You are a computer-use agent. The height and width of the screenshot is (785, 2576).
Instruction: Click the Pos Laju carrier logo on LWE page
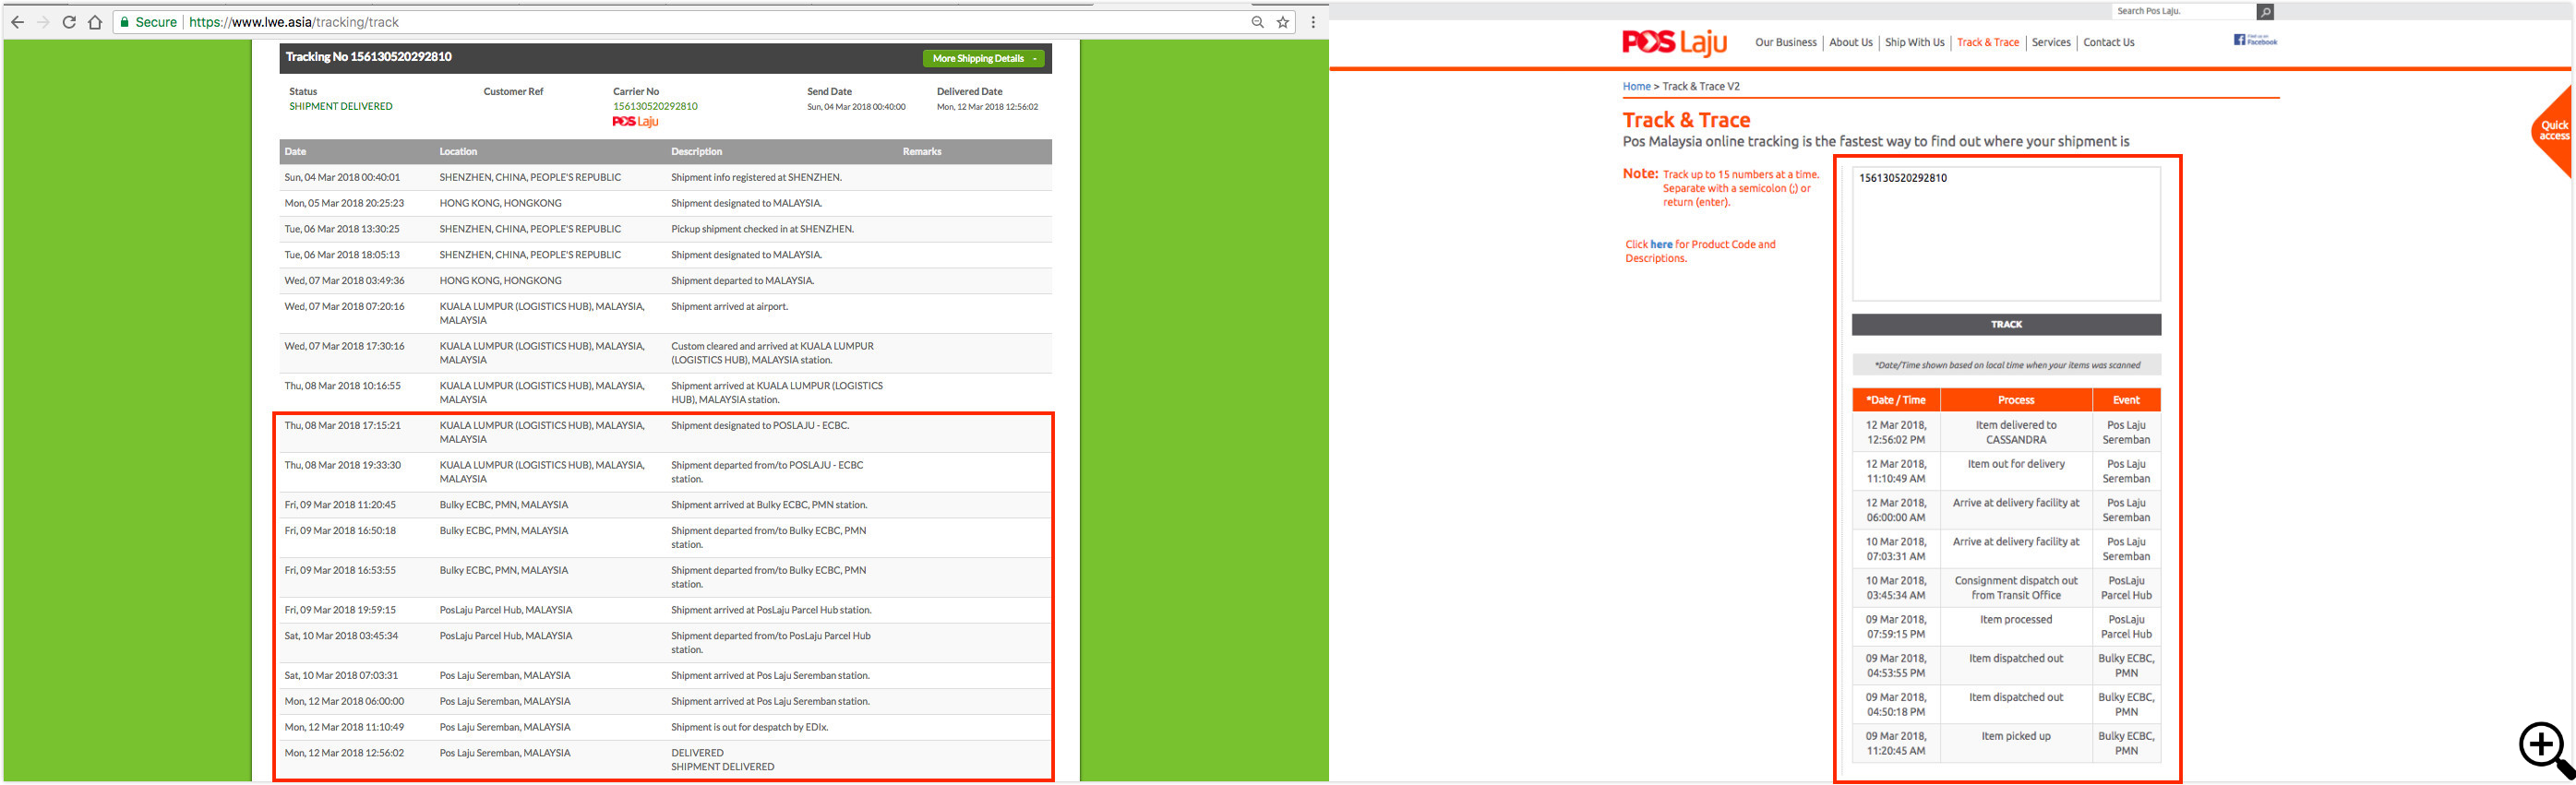(635, 122)
